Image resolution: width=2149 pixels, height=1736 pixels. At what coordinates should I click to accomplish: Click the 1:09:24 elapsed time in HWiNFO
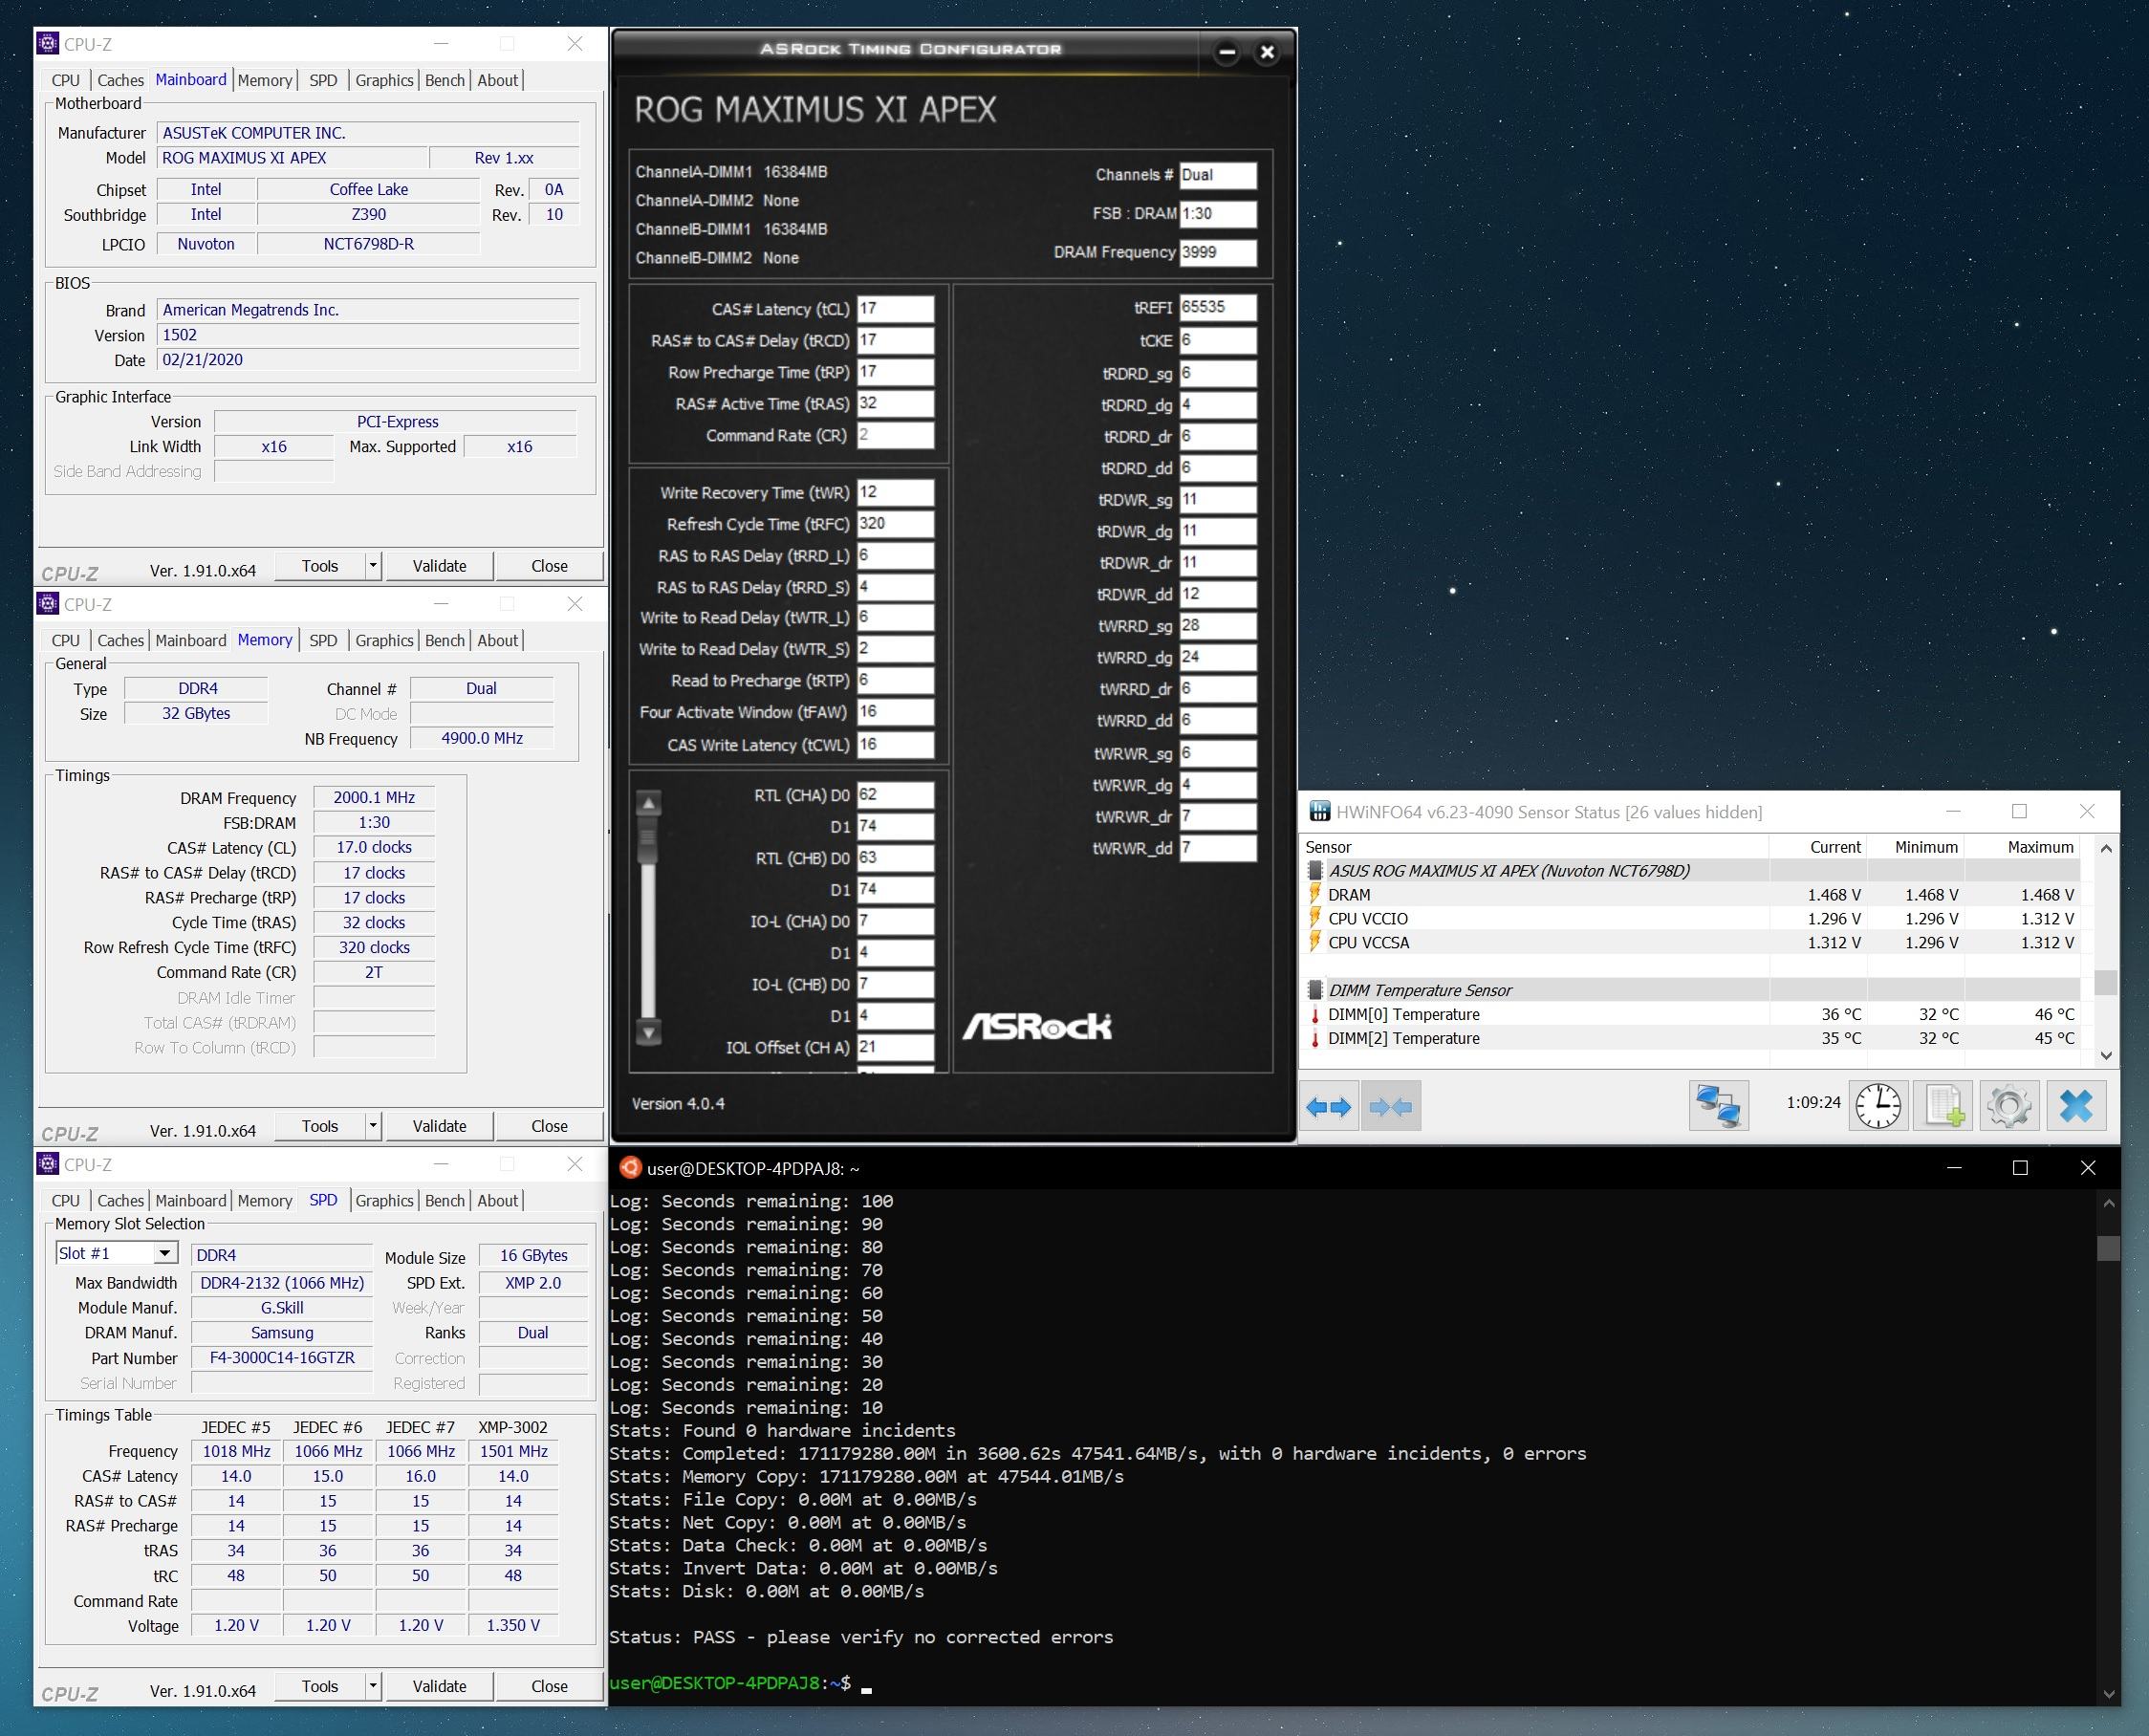1813,1102
